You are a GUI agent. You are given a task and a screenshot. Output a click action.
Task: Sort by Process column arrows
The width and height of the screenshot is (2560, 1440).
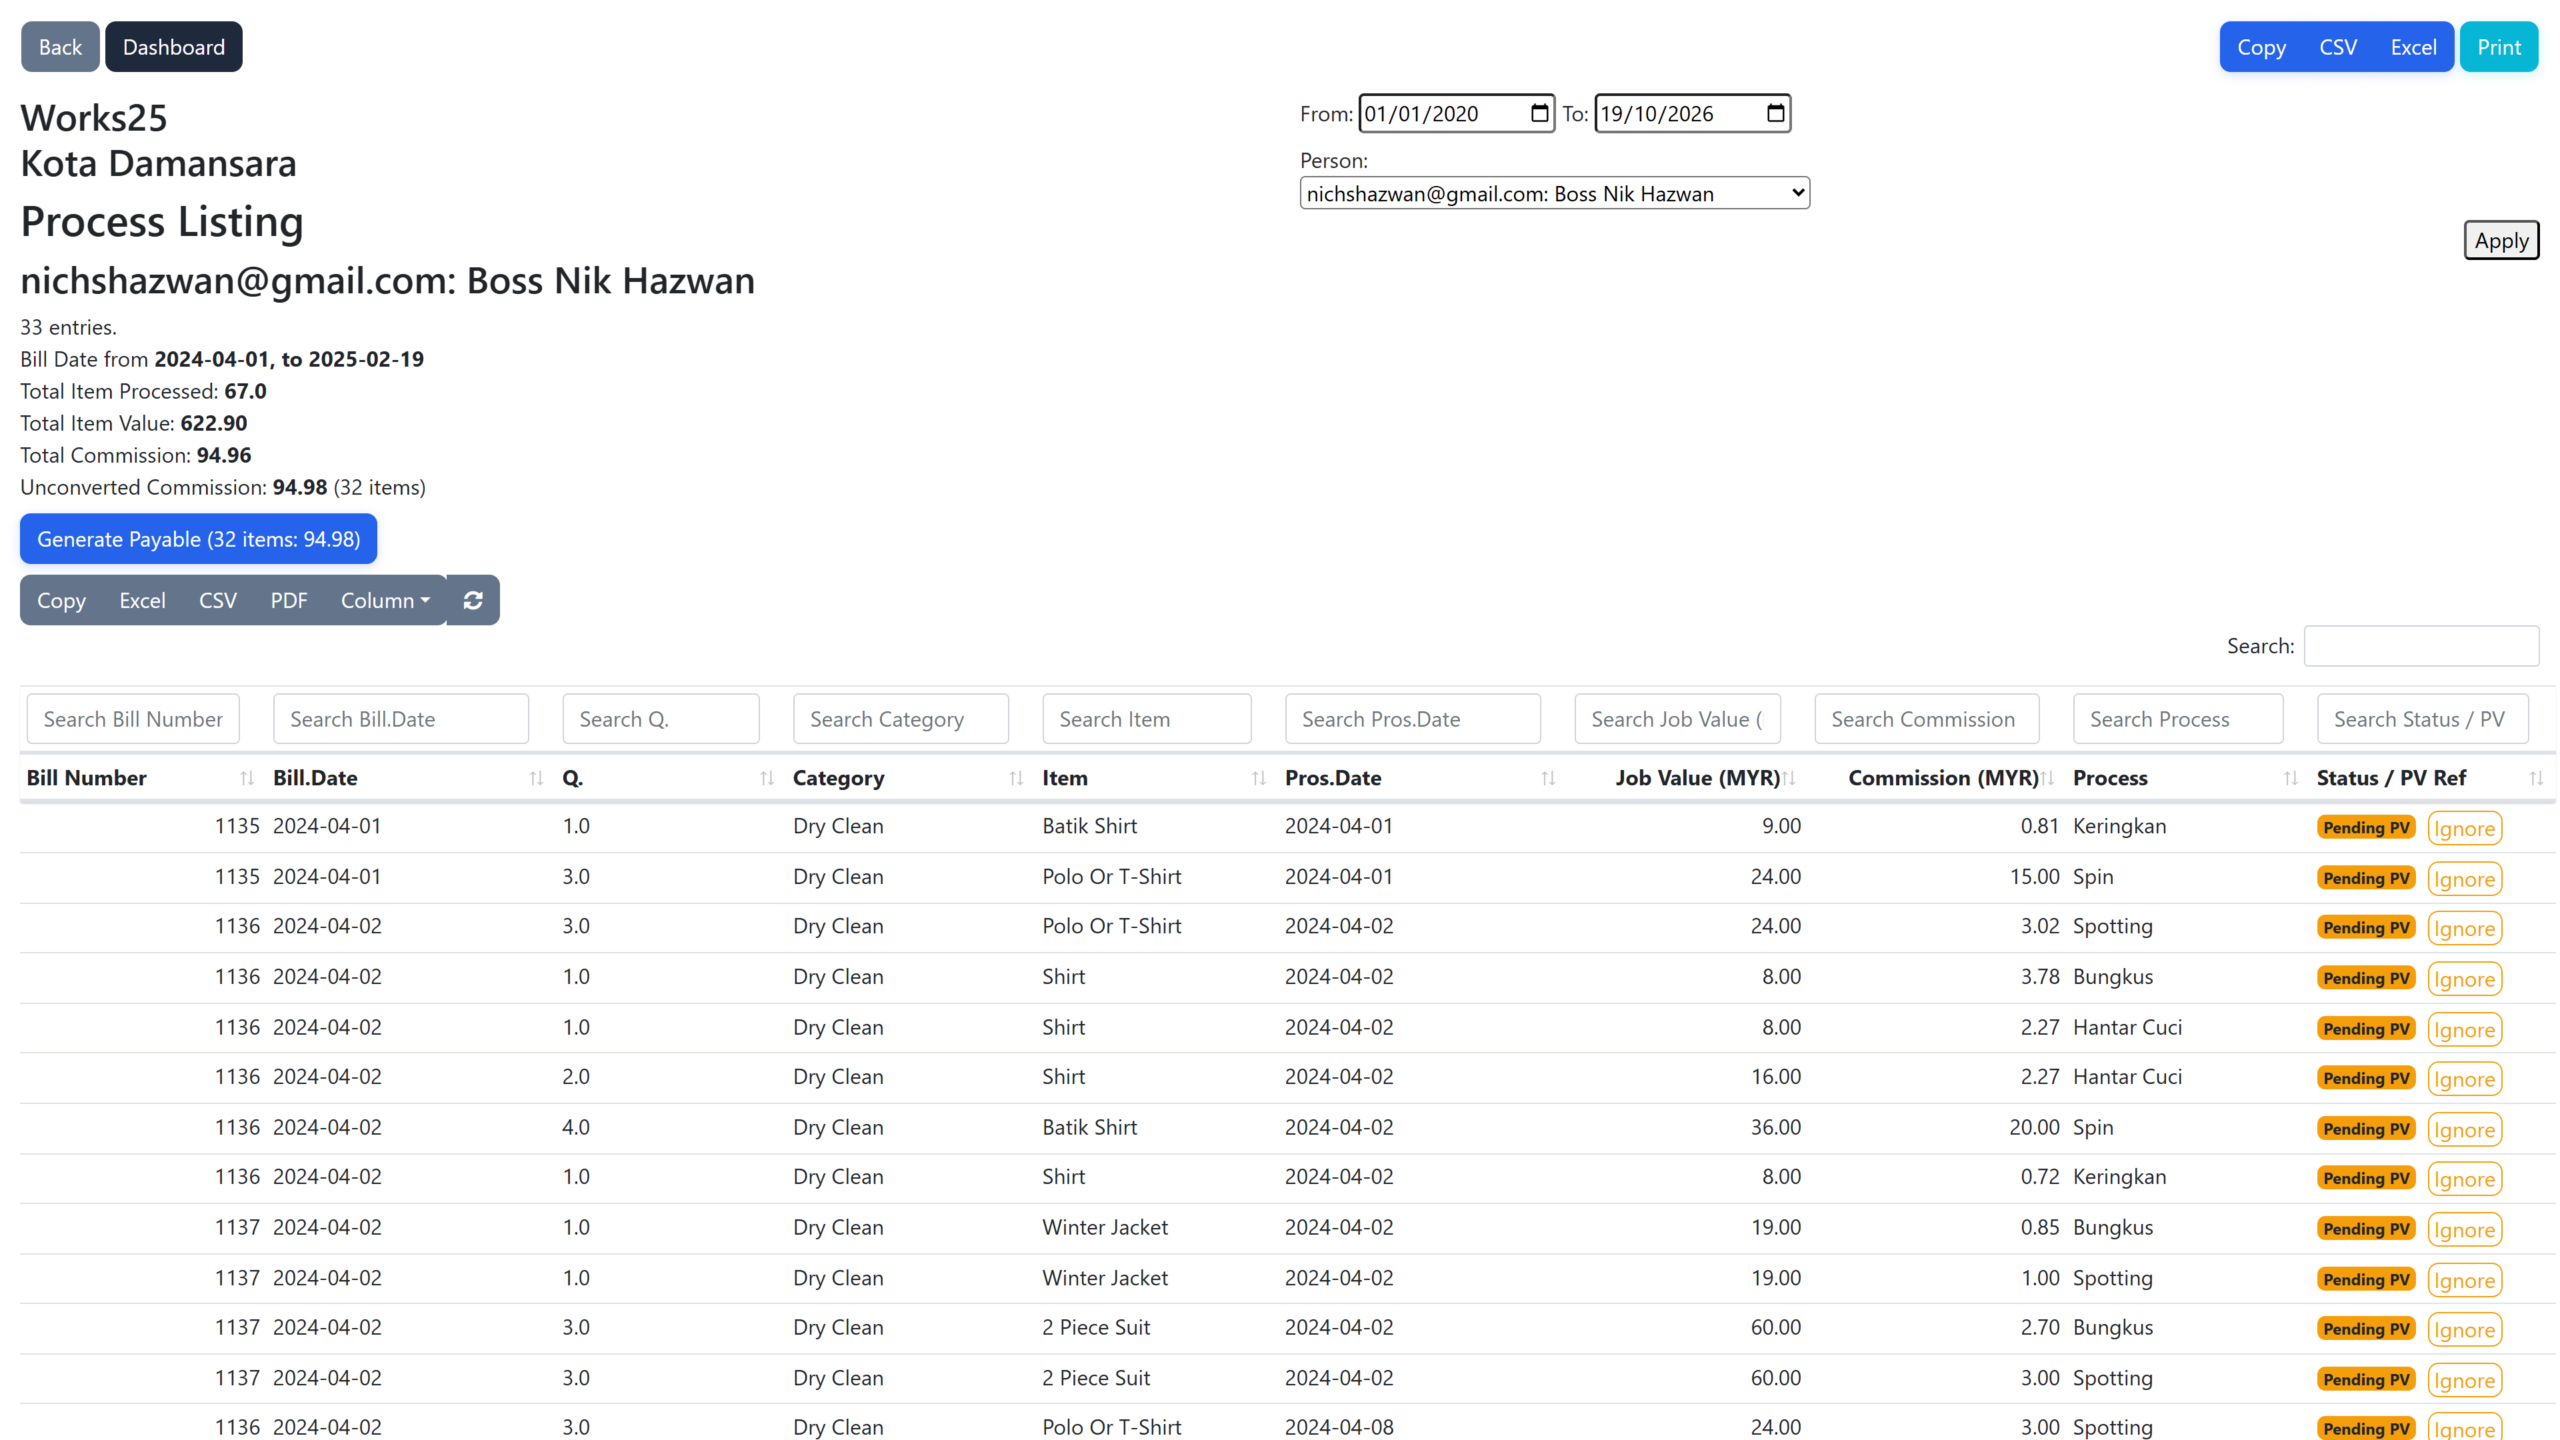[2291, 778]
